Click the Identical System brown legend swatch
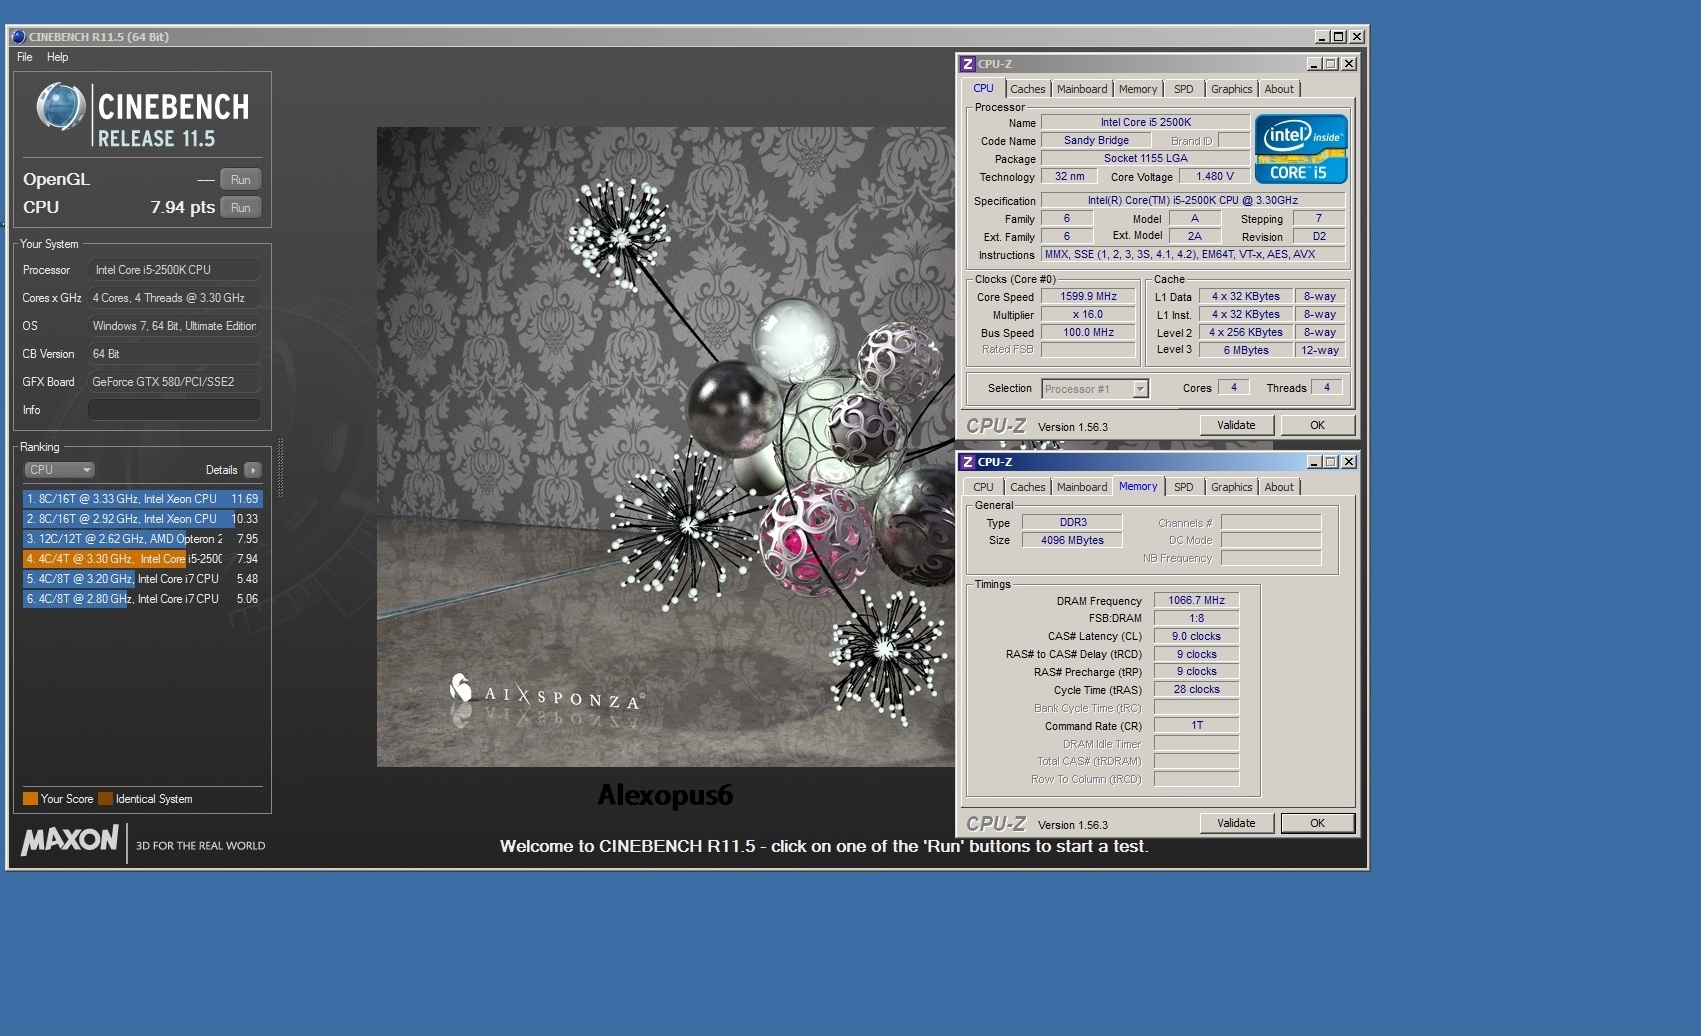This screenshot has height=1036, width=1701. click(105, 799)
